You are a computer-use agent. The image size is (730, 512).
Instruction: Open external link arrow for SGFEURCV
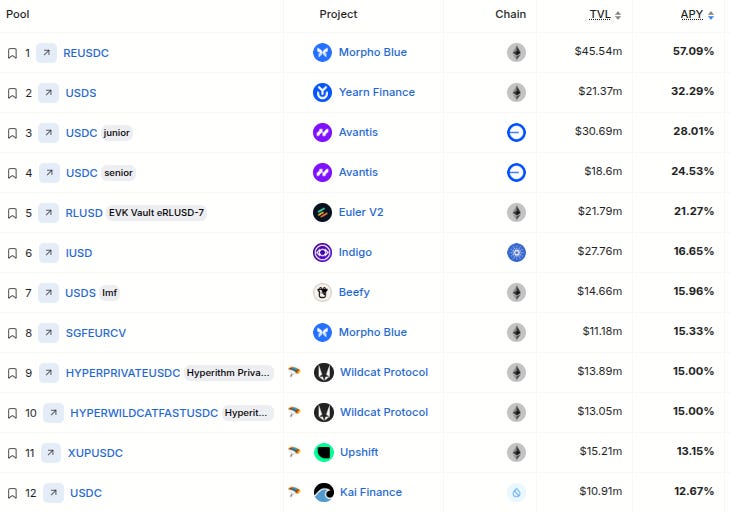click(48, 333)
